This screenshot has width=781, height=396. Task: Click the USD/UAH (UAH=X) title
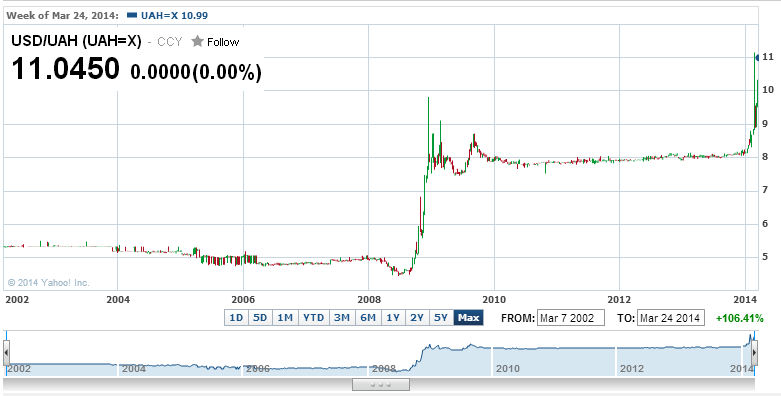point(77,41)
